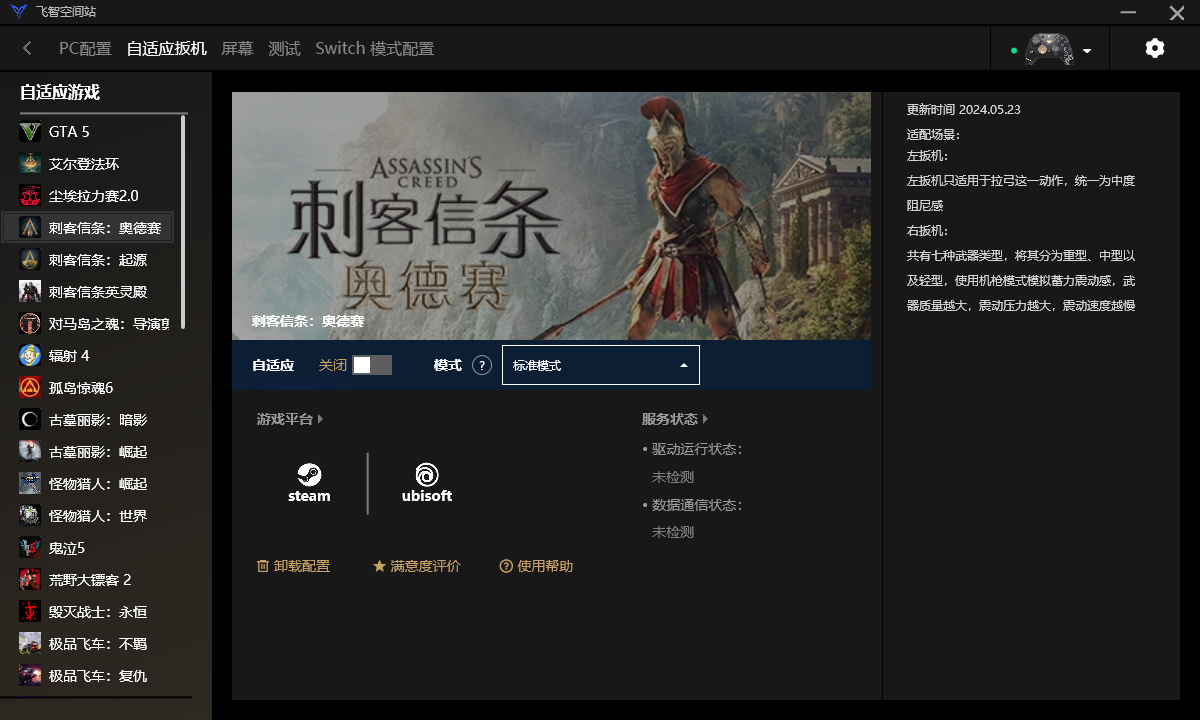This screenshot has height=720, width=1200.
Task: Open the 满意度评价 rating link
Action: [x=416, y=566]
